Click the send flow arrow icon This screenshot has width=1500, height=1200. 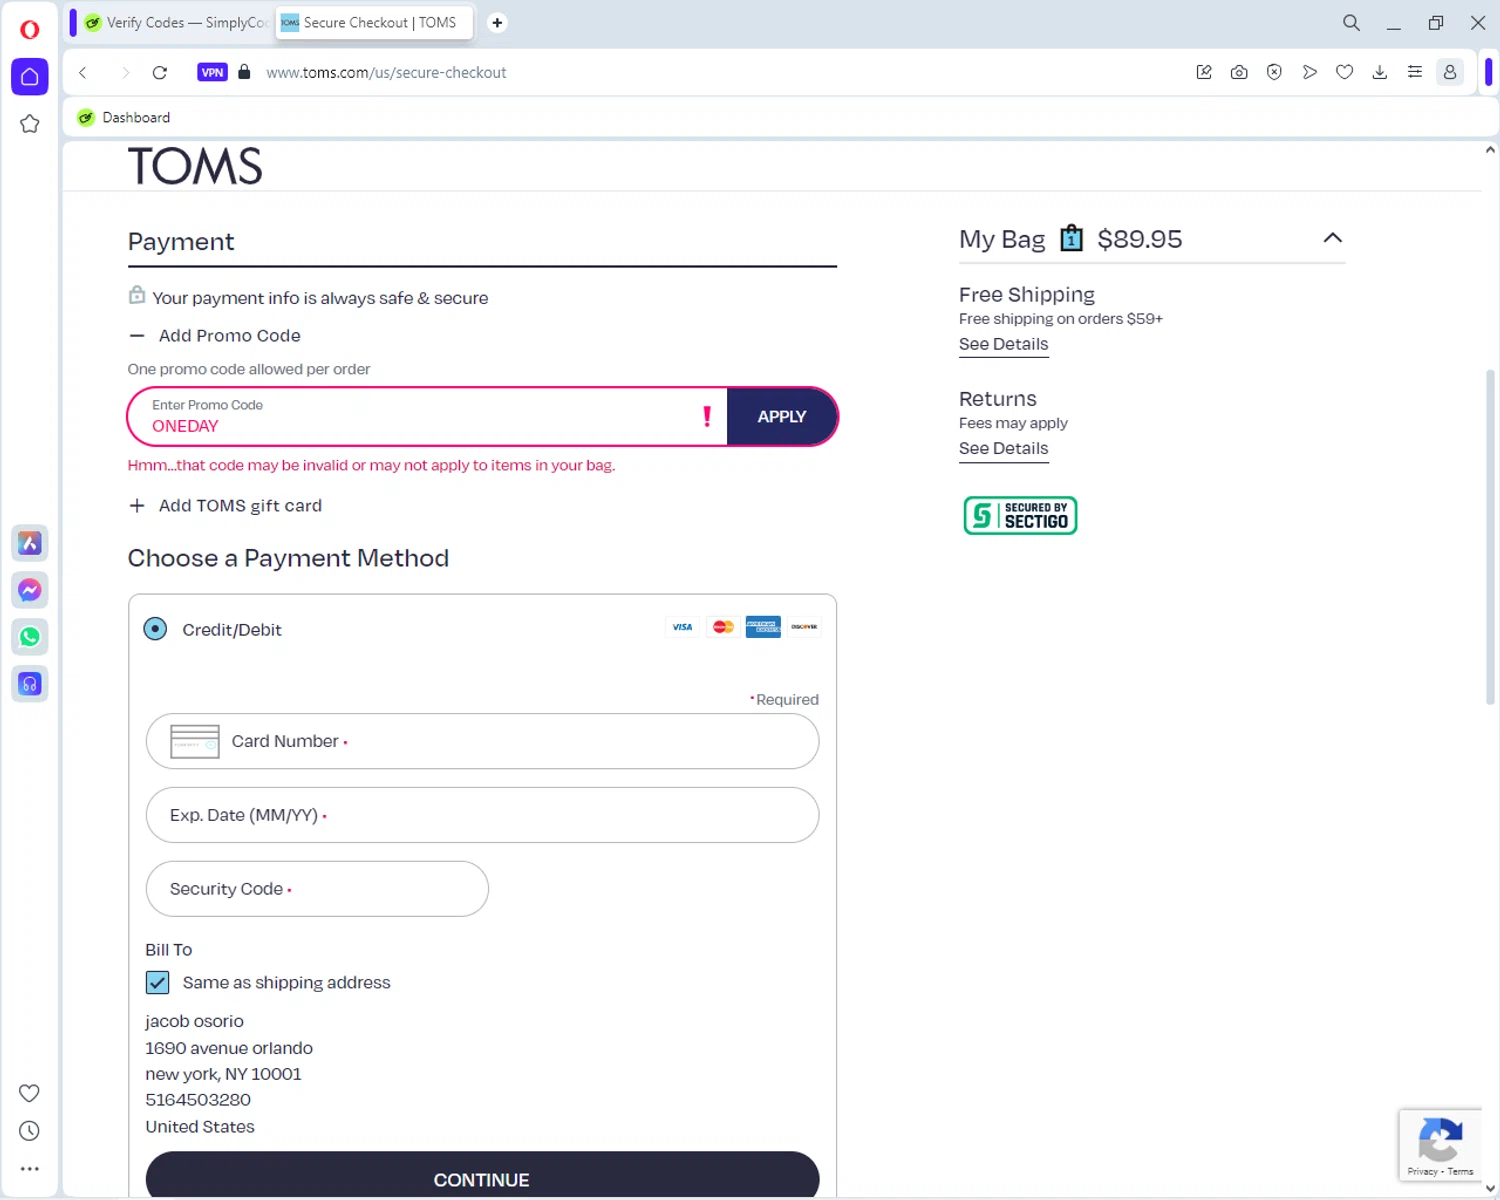click(1309, 72)
